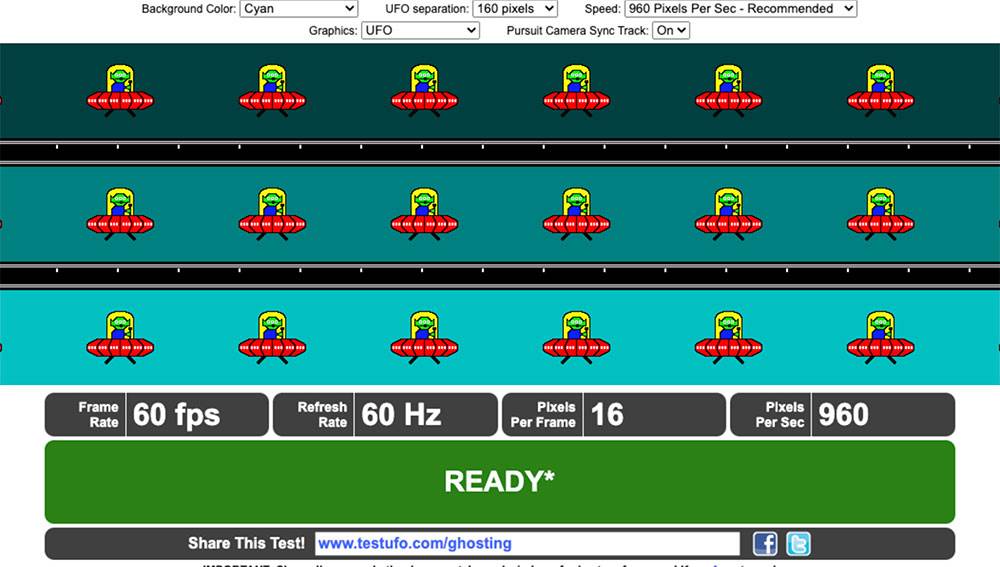Click the fourth UFO in the middle teal row
Screen dimensions: 1000x567
pos(576,214)
